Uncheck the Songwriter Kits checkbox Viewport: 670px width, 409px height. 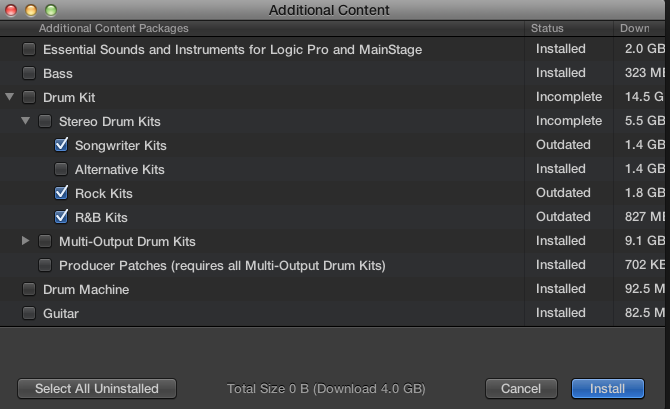click(61, 145)
